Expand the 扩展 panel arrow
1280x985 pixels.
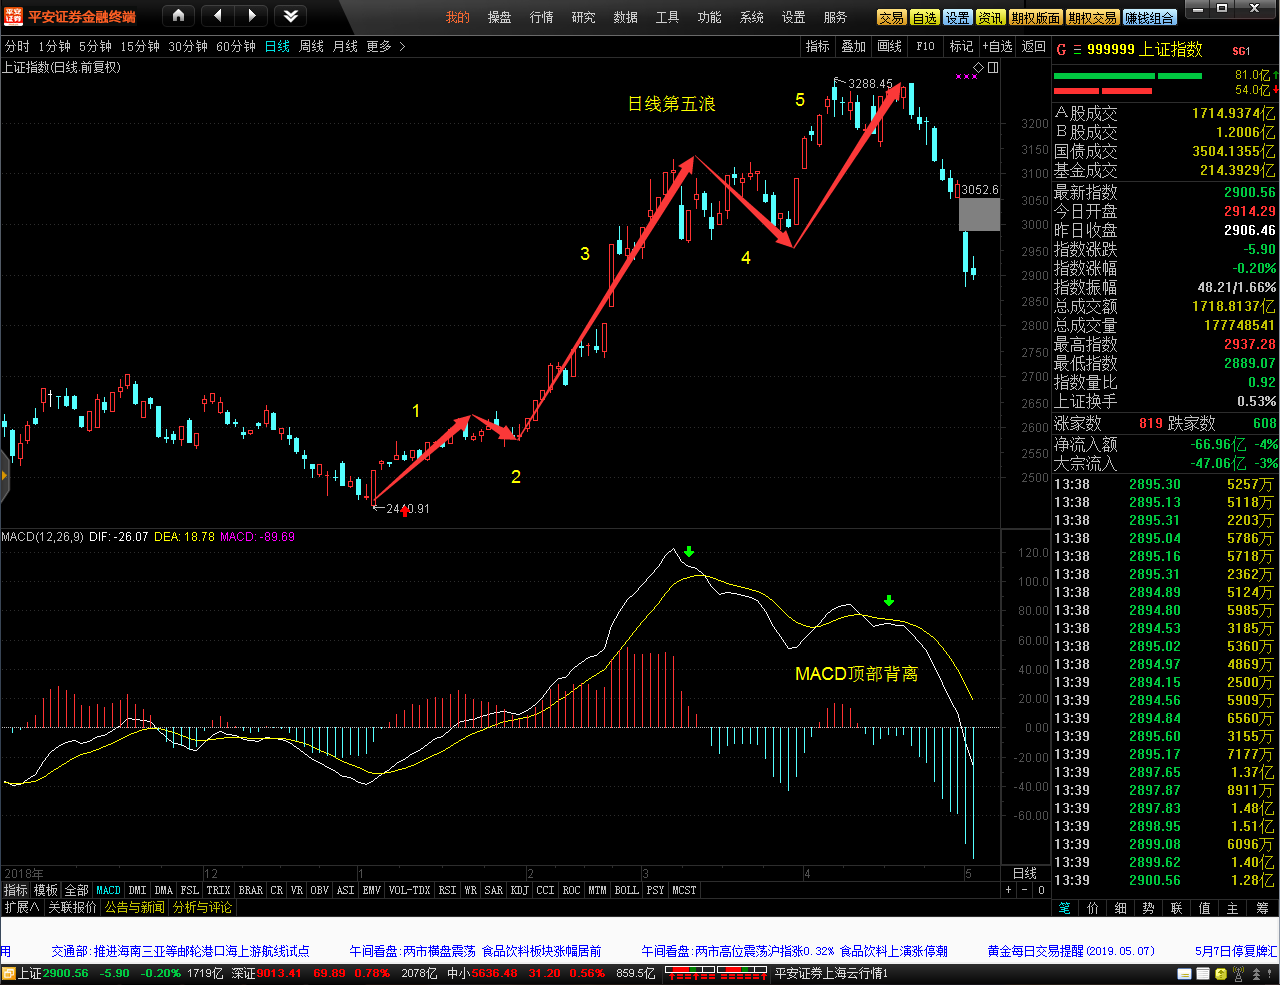click(x=21, y=907)
